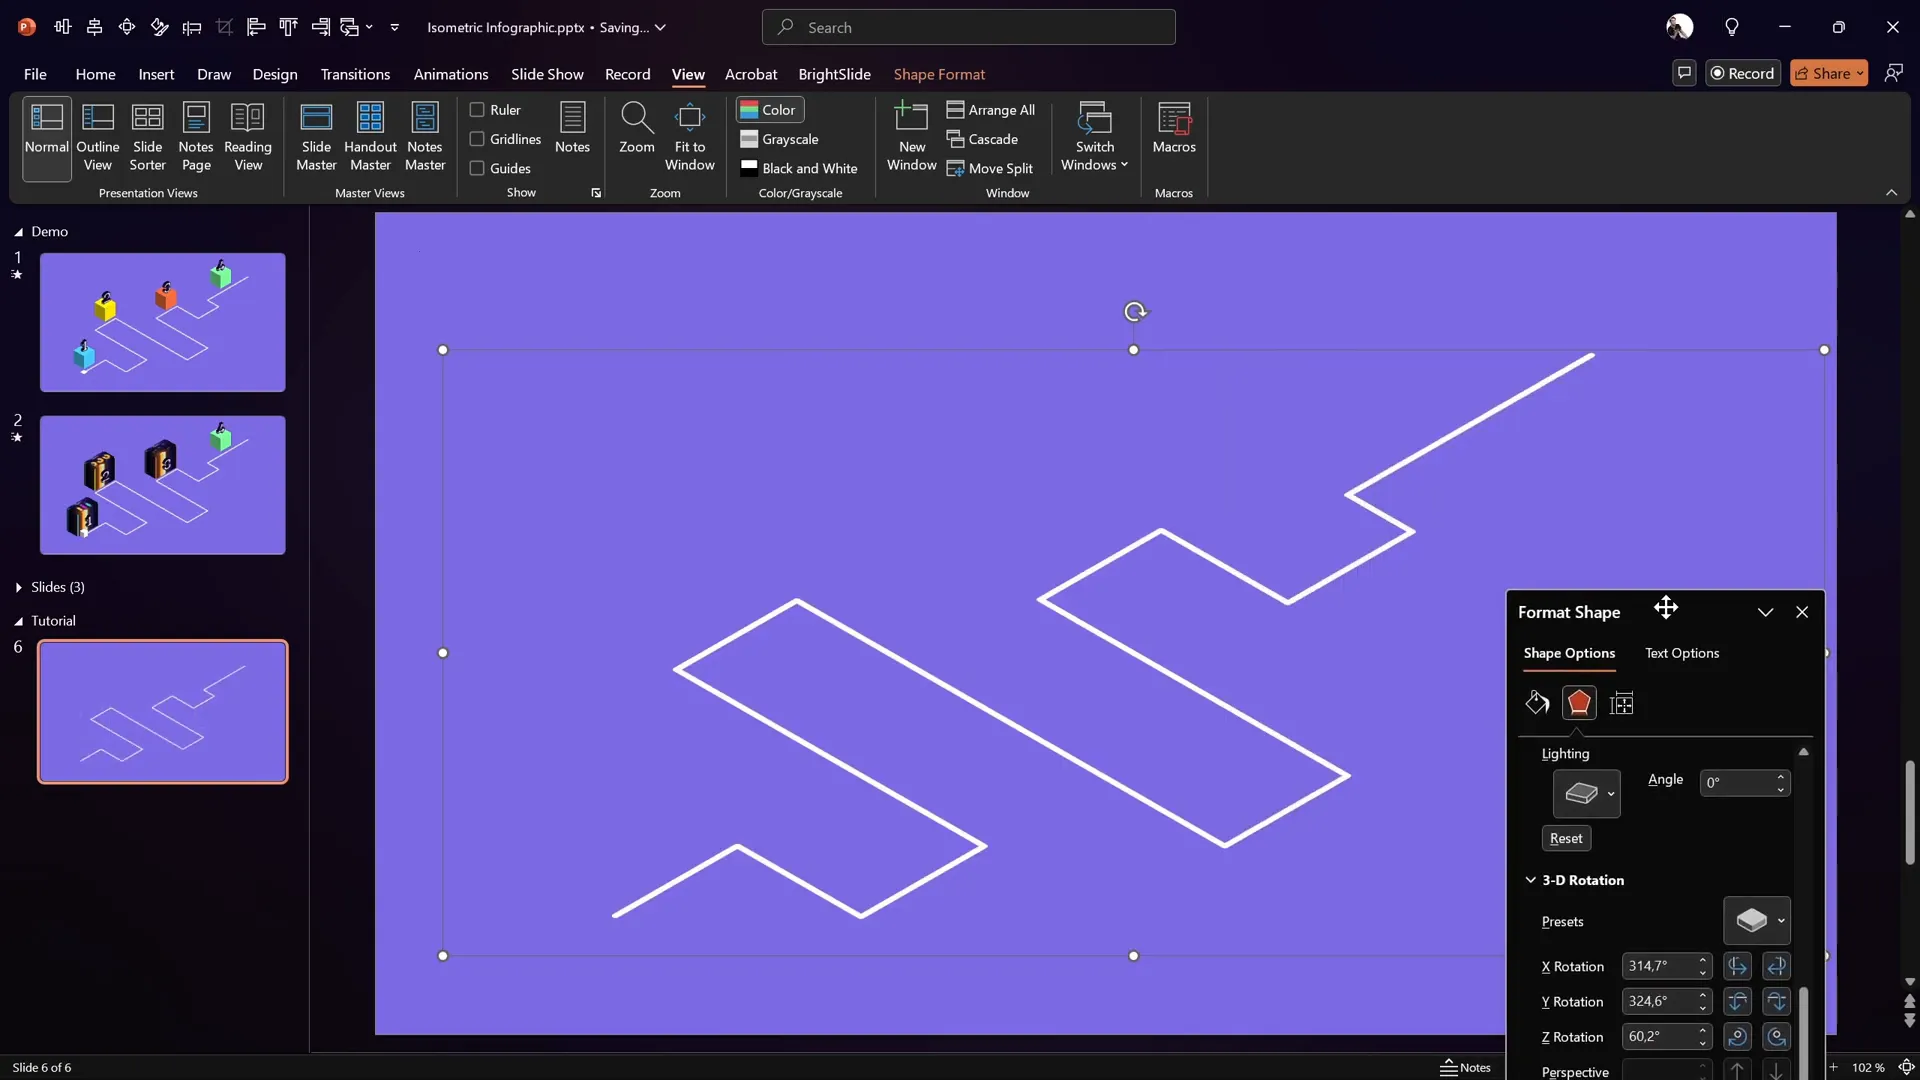Switch to Normal view
The height and width of the screenshot is (1080, 1920).
[x=46, y=138]
